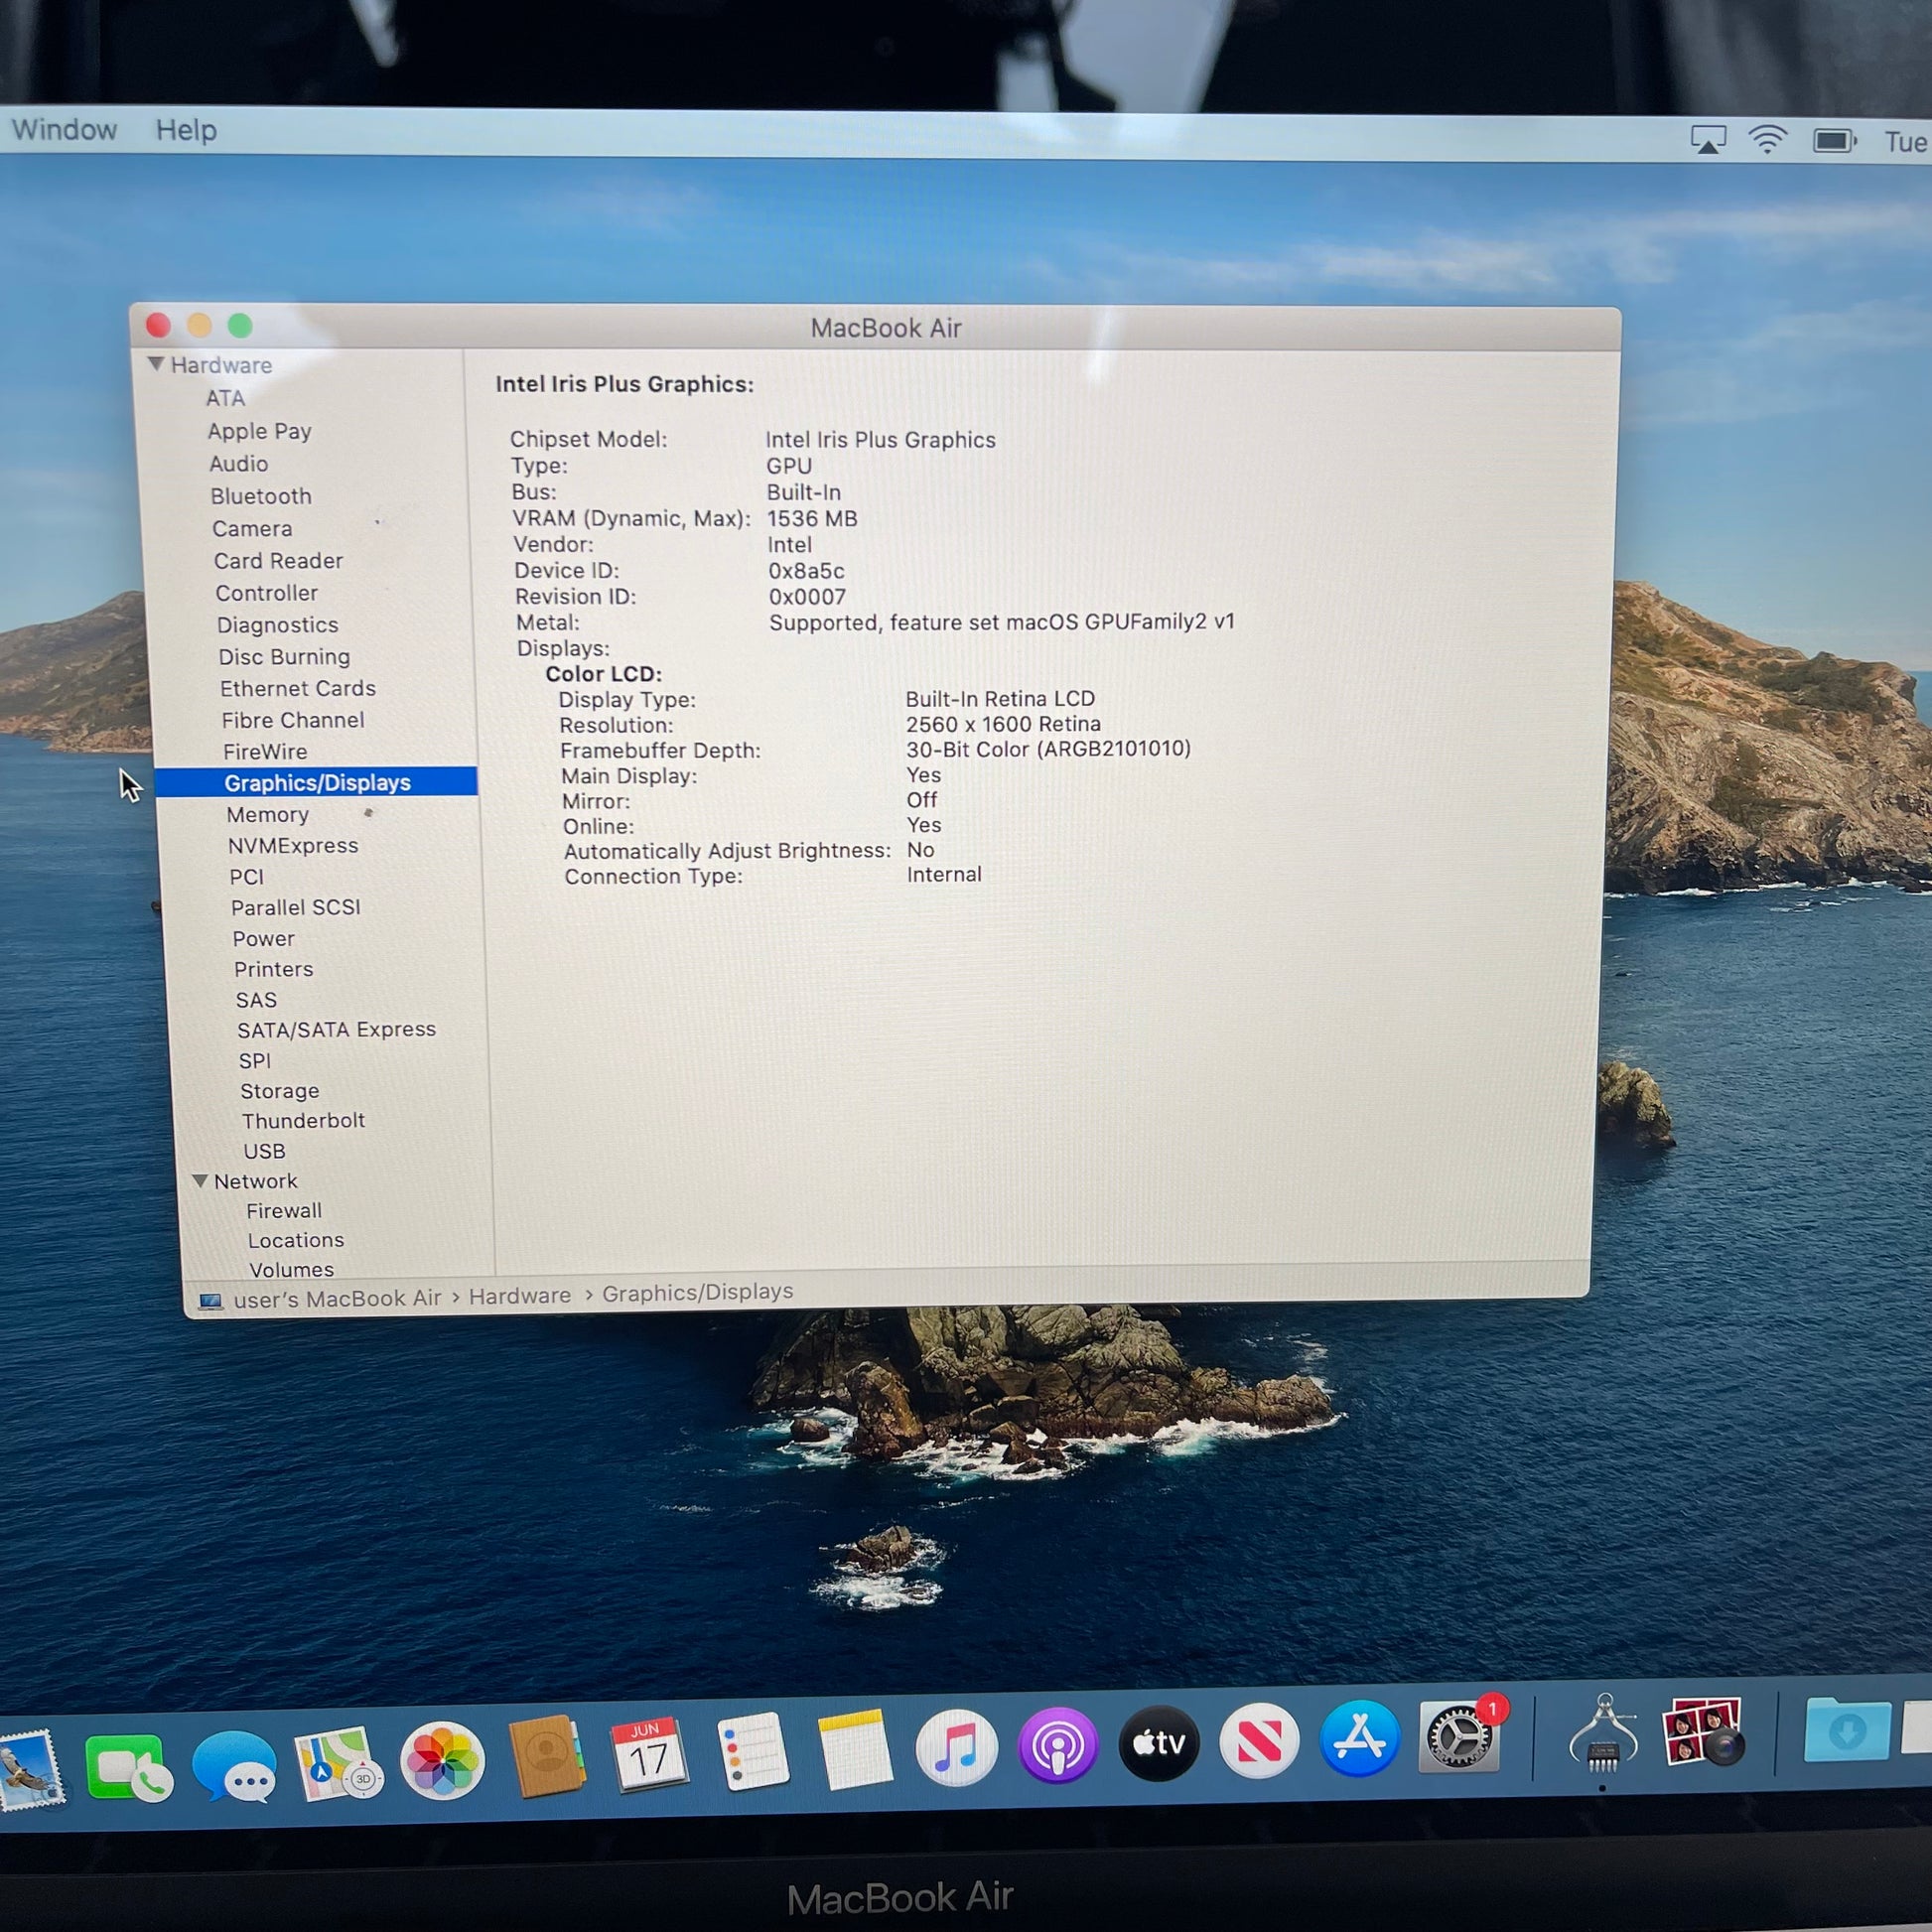Select NVMExpress in the sidebar
Screen dimensions: 1932x1932
(293, 845)
